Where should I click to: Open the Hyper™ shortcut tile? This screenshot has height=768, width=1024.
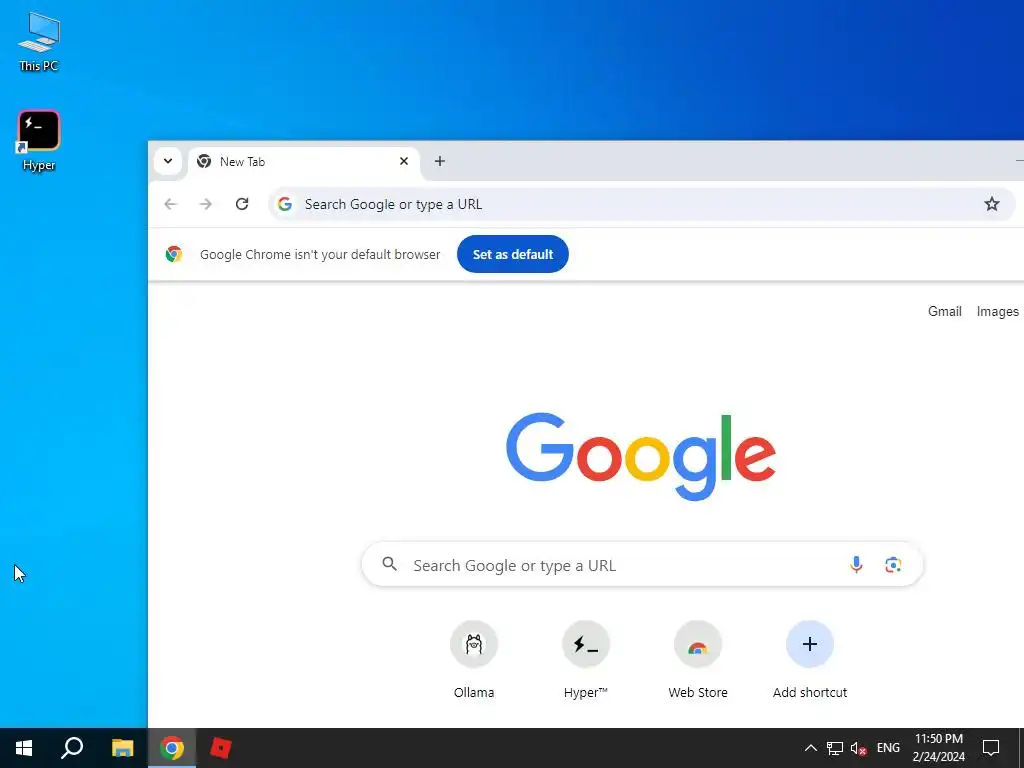[586, 660]
